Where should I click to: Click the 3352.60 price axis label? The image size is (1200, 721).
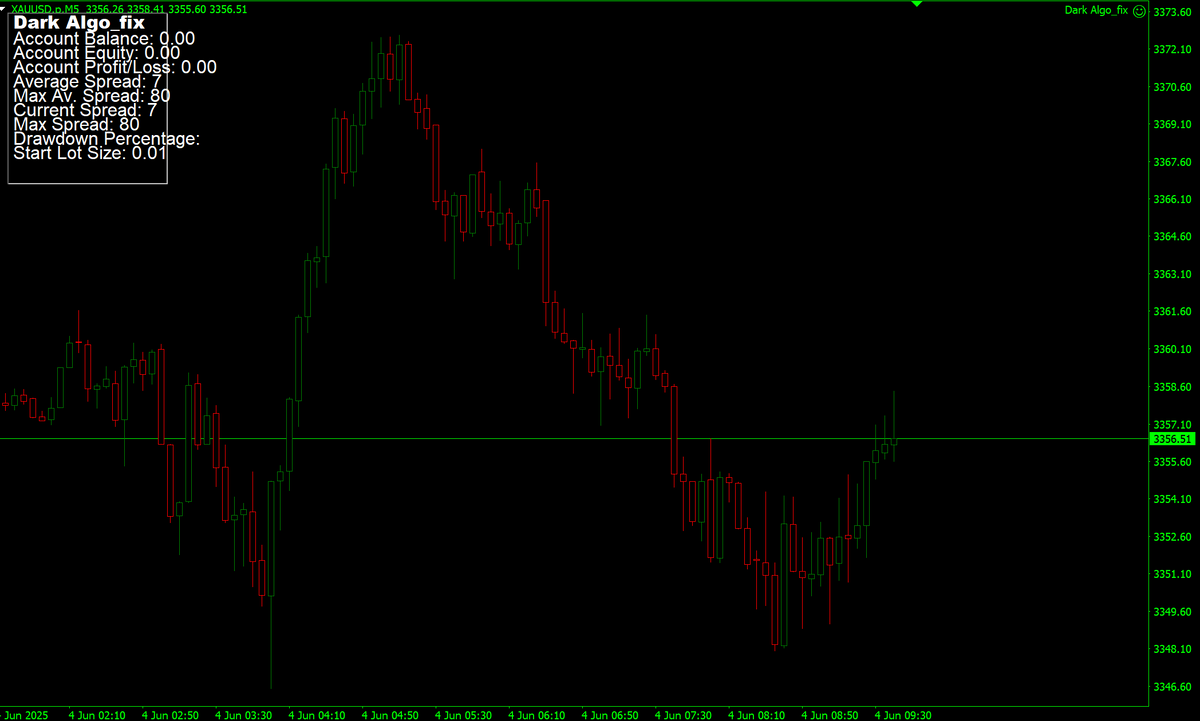coord(1172,537)
